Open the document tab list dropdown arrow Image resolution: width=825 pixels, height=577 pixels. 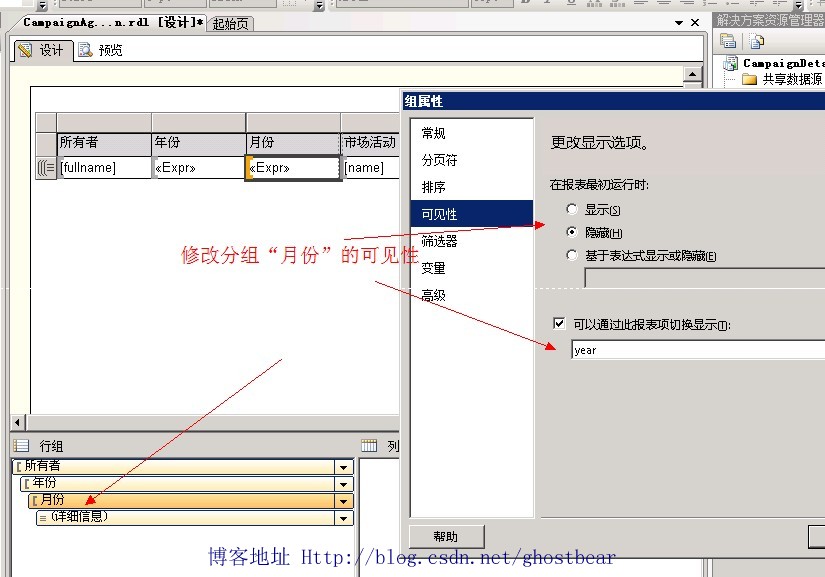(x=679, y=23)
